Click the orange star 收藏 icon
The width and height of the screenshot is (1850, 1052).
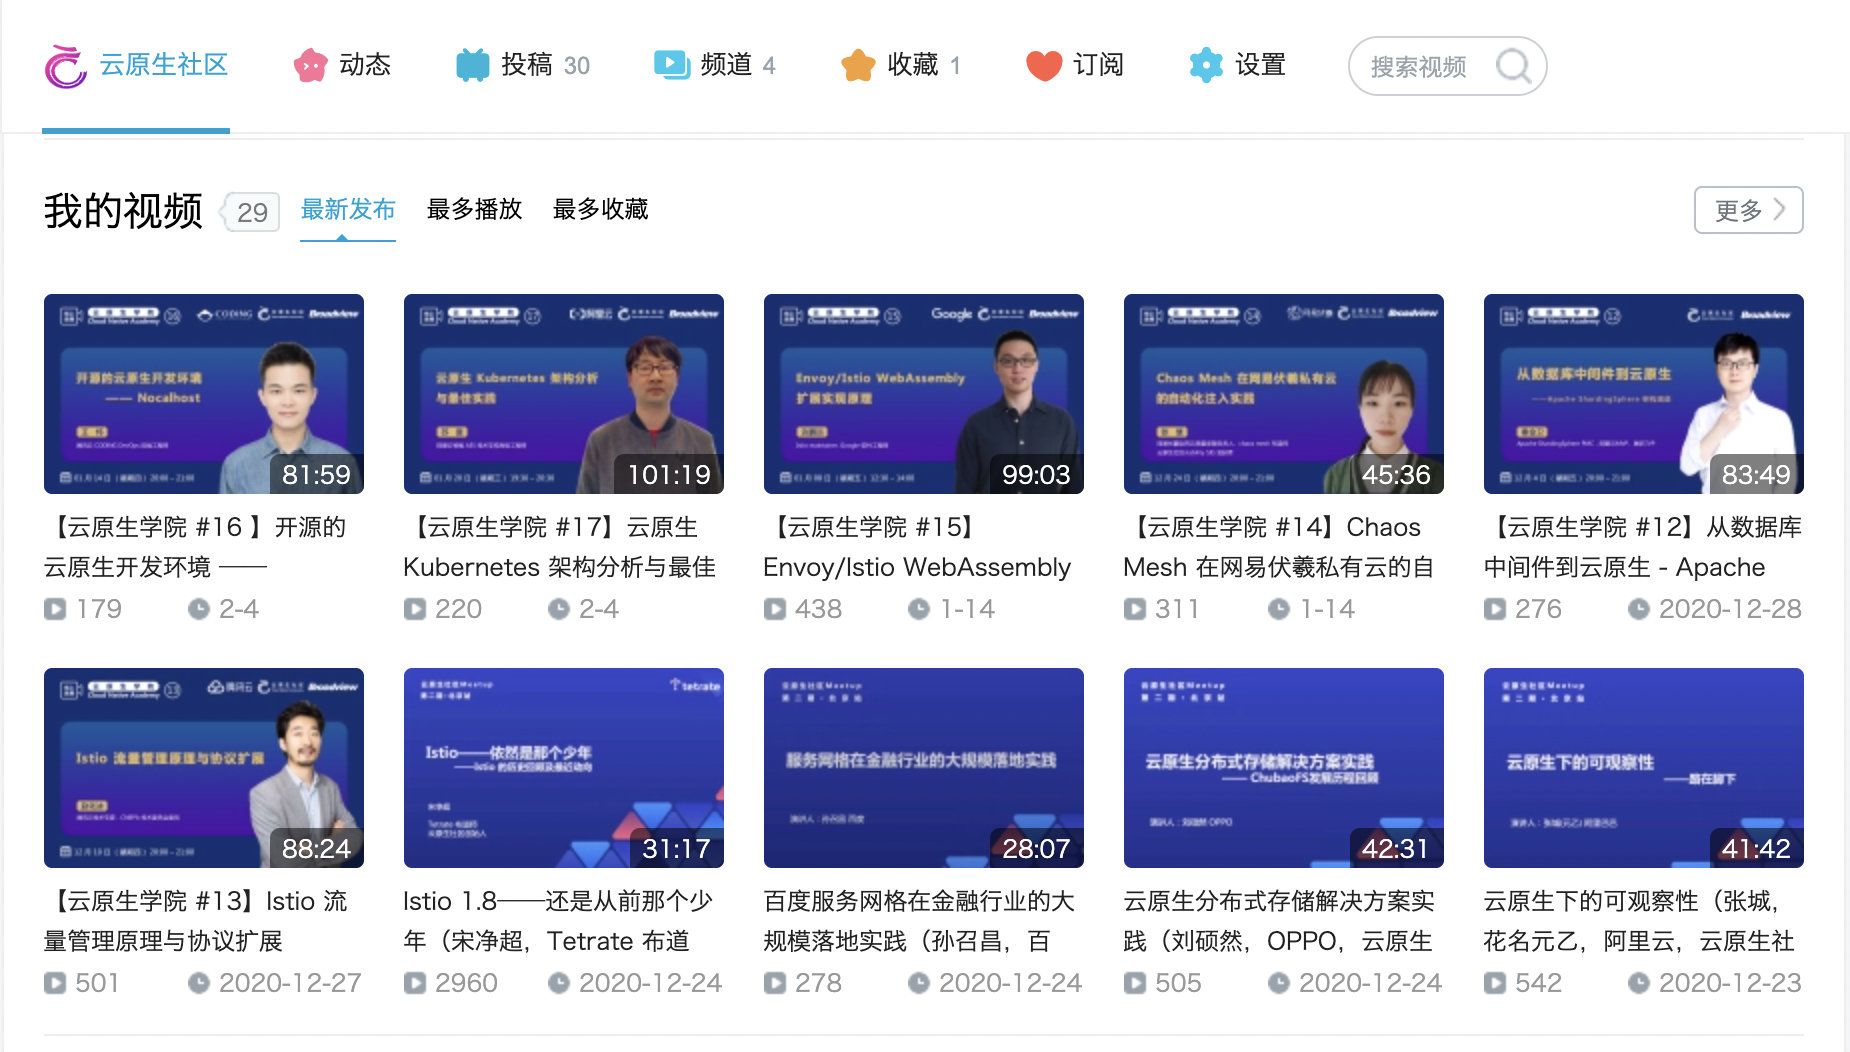click(x=858, y=65)
